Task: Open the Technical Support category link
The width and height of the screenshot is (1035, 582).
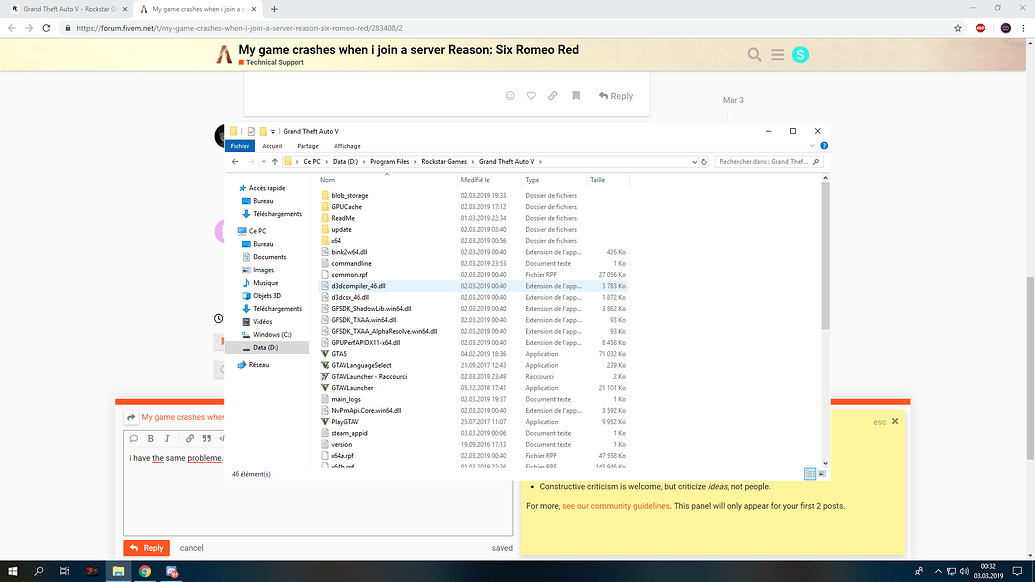Action: pos(275,63)
